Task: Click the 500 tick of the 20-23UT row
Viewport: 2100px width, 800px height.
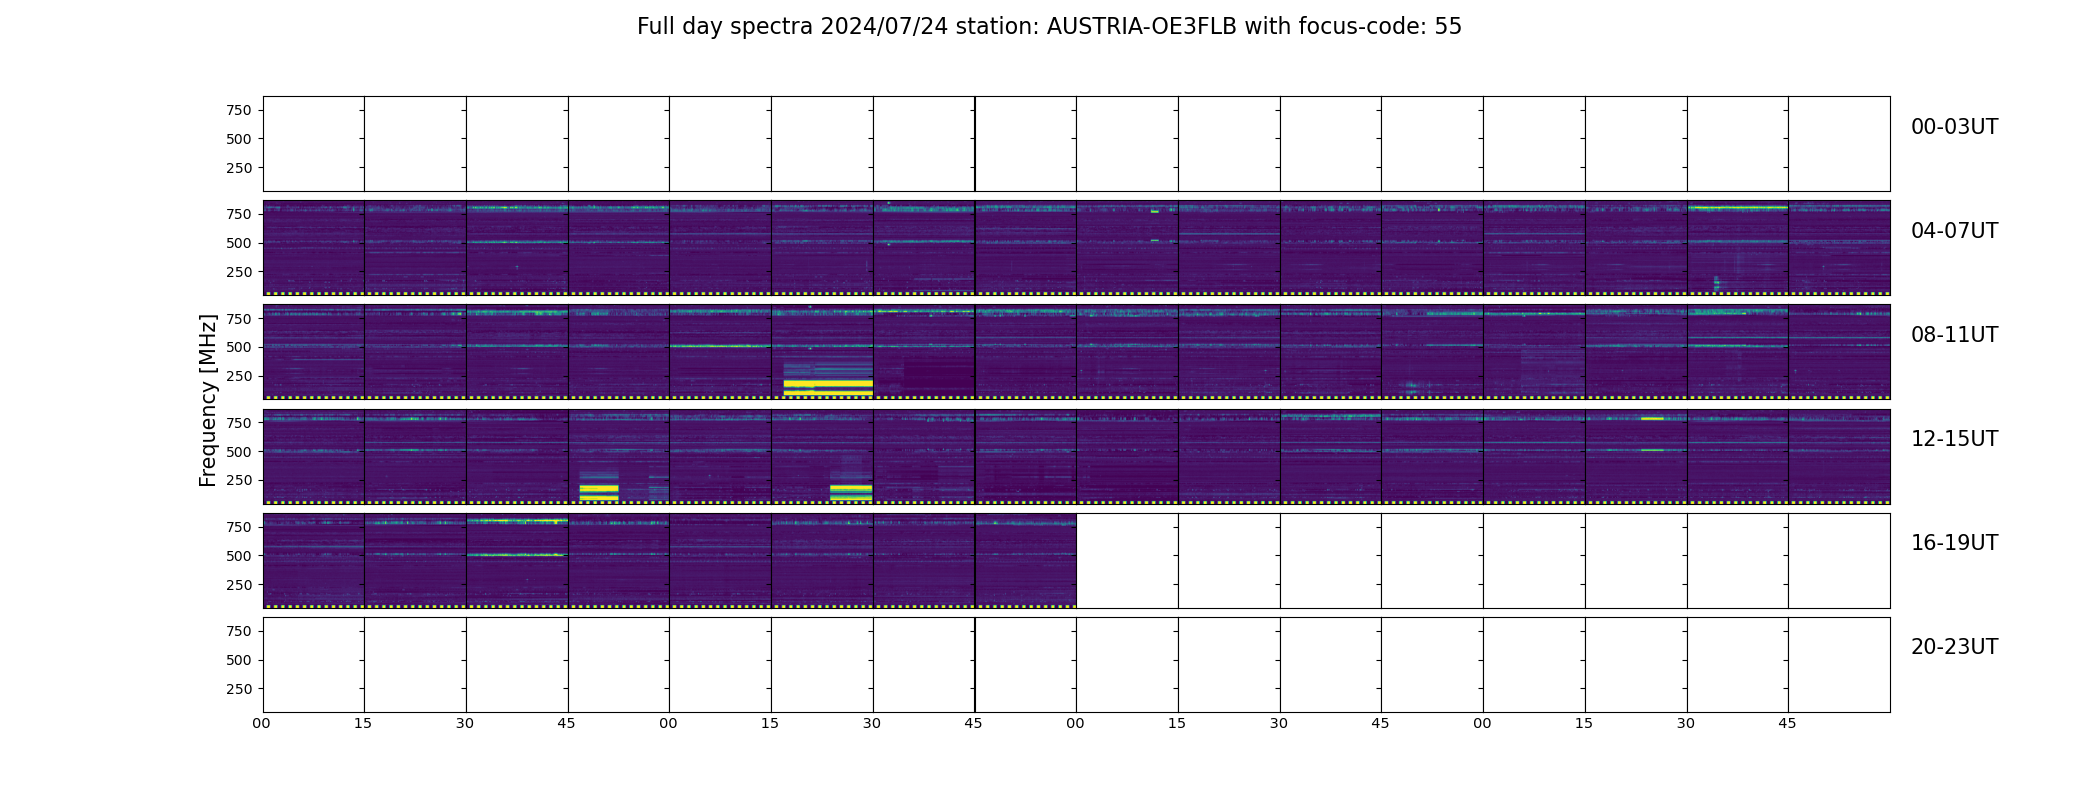Action: [239, 660]
